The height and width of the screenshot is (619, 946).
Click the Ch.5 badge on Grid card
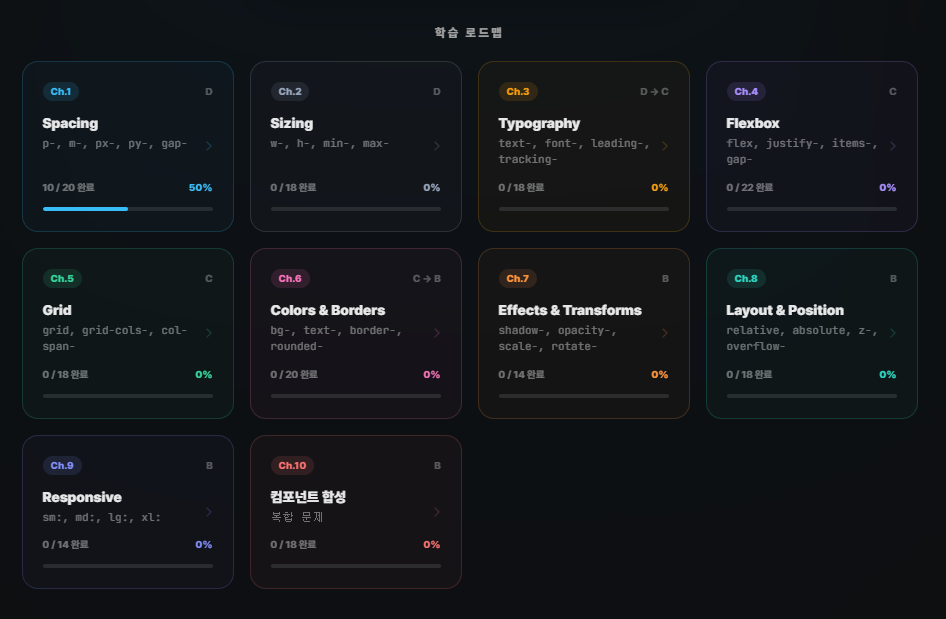tap(62, 279)
